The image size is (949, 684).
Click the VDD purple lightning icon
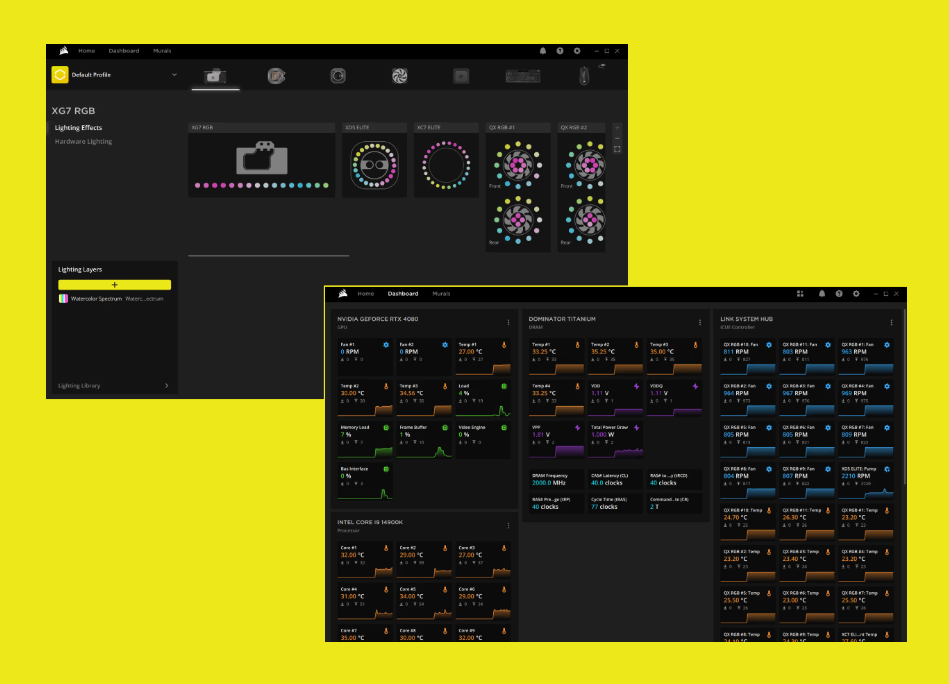[x=636, y=386]
